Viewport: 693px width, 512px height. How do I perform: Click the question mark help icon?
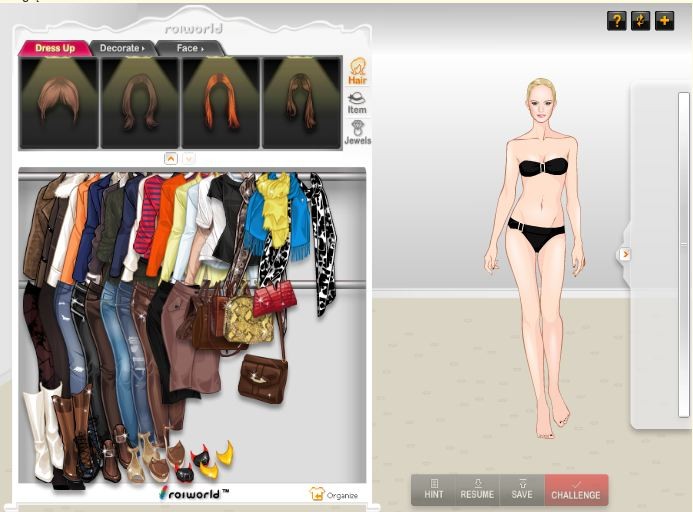coord(616,21)
